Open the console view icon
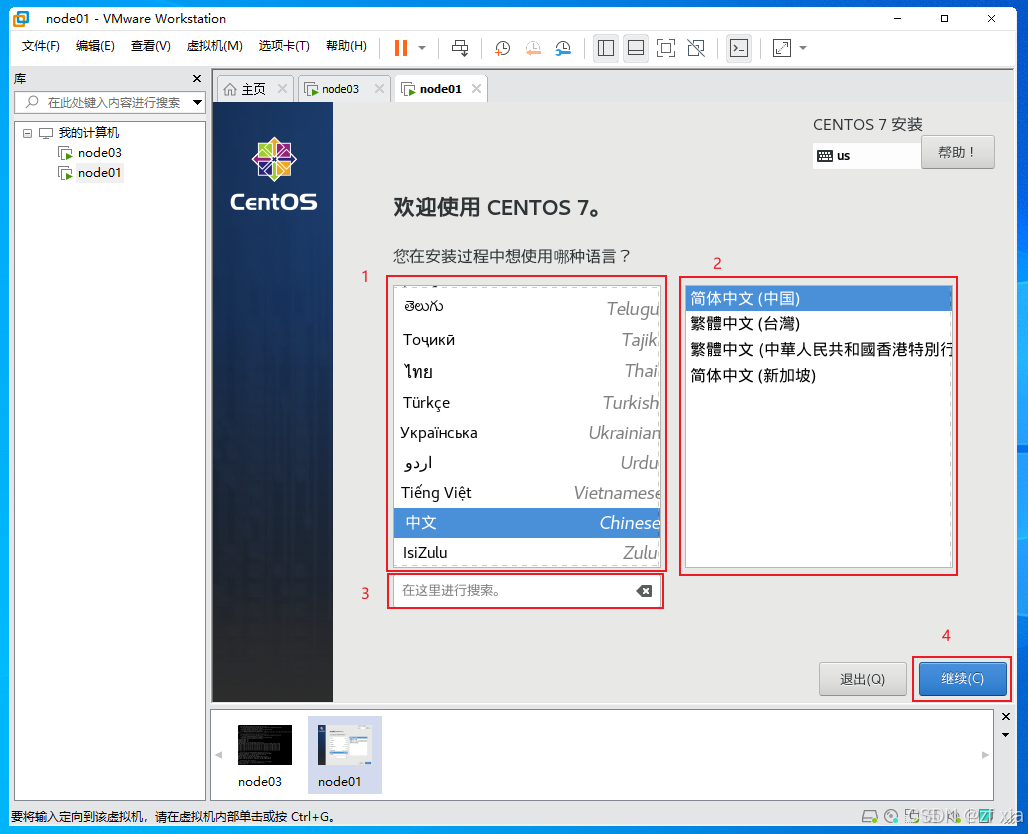This screenshot has height=834, width=1028. pos(739,48)
